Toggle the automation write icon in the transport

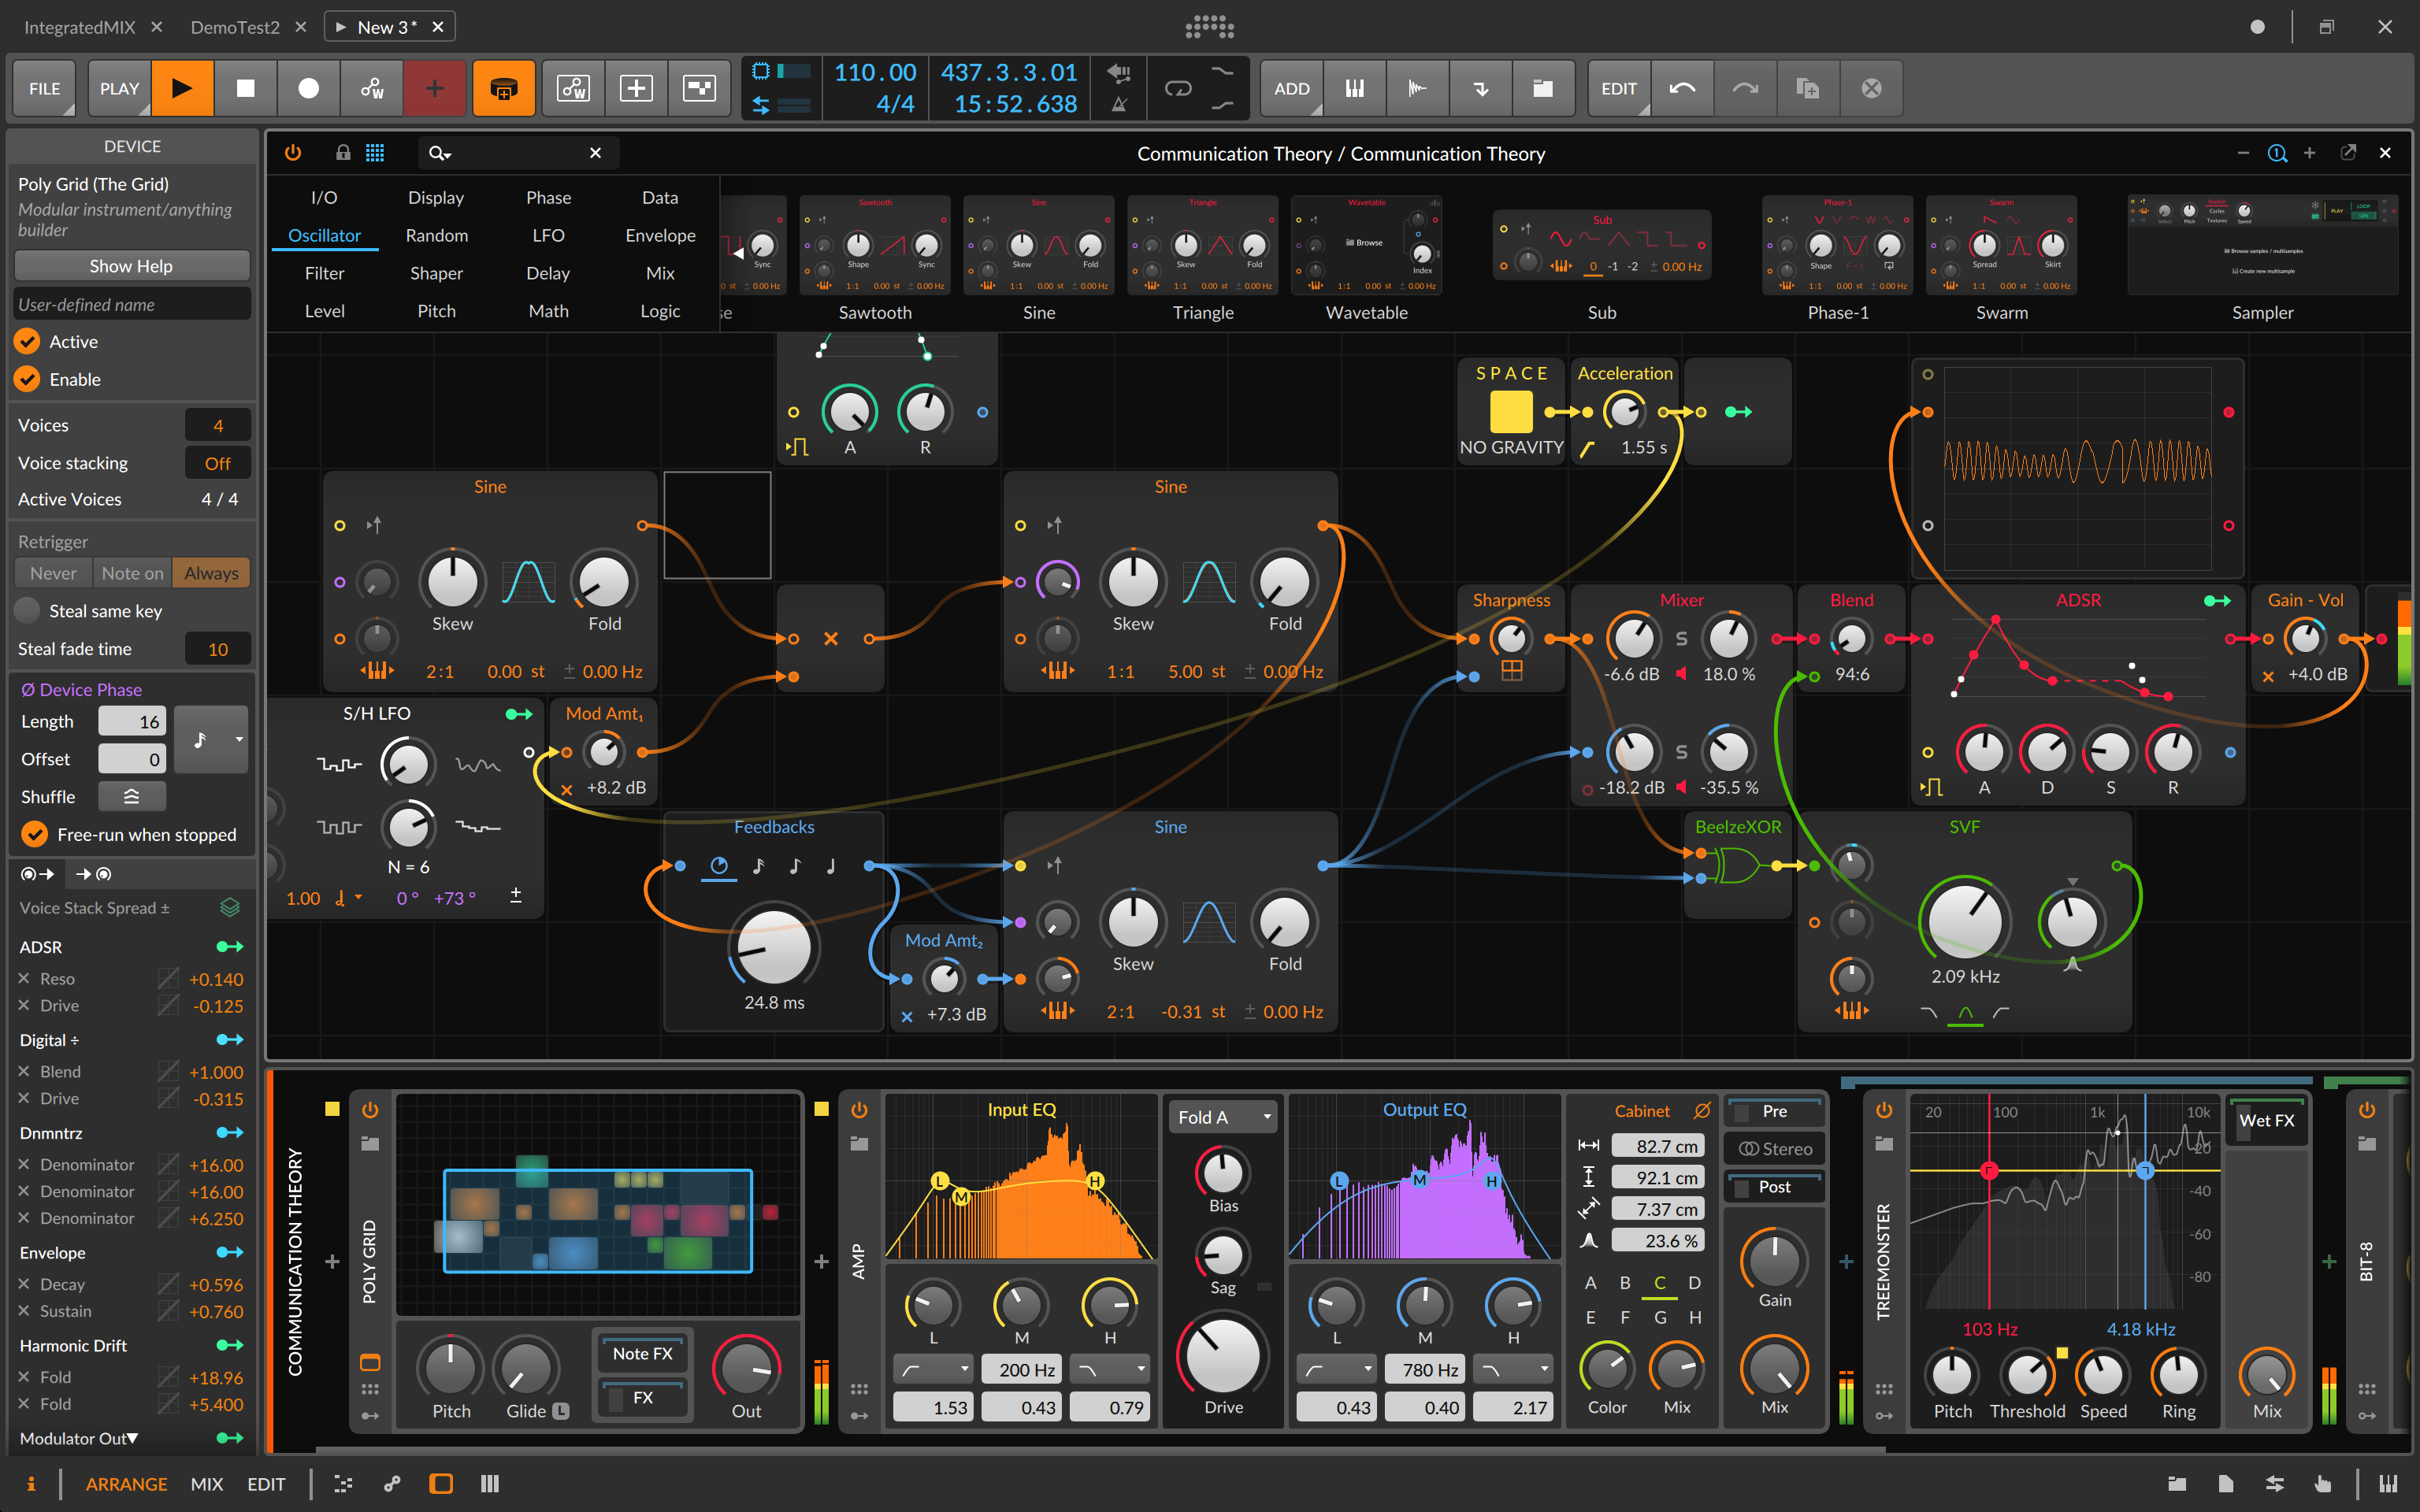coord(372,88)
